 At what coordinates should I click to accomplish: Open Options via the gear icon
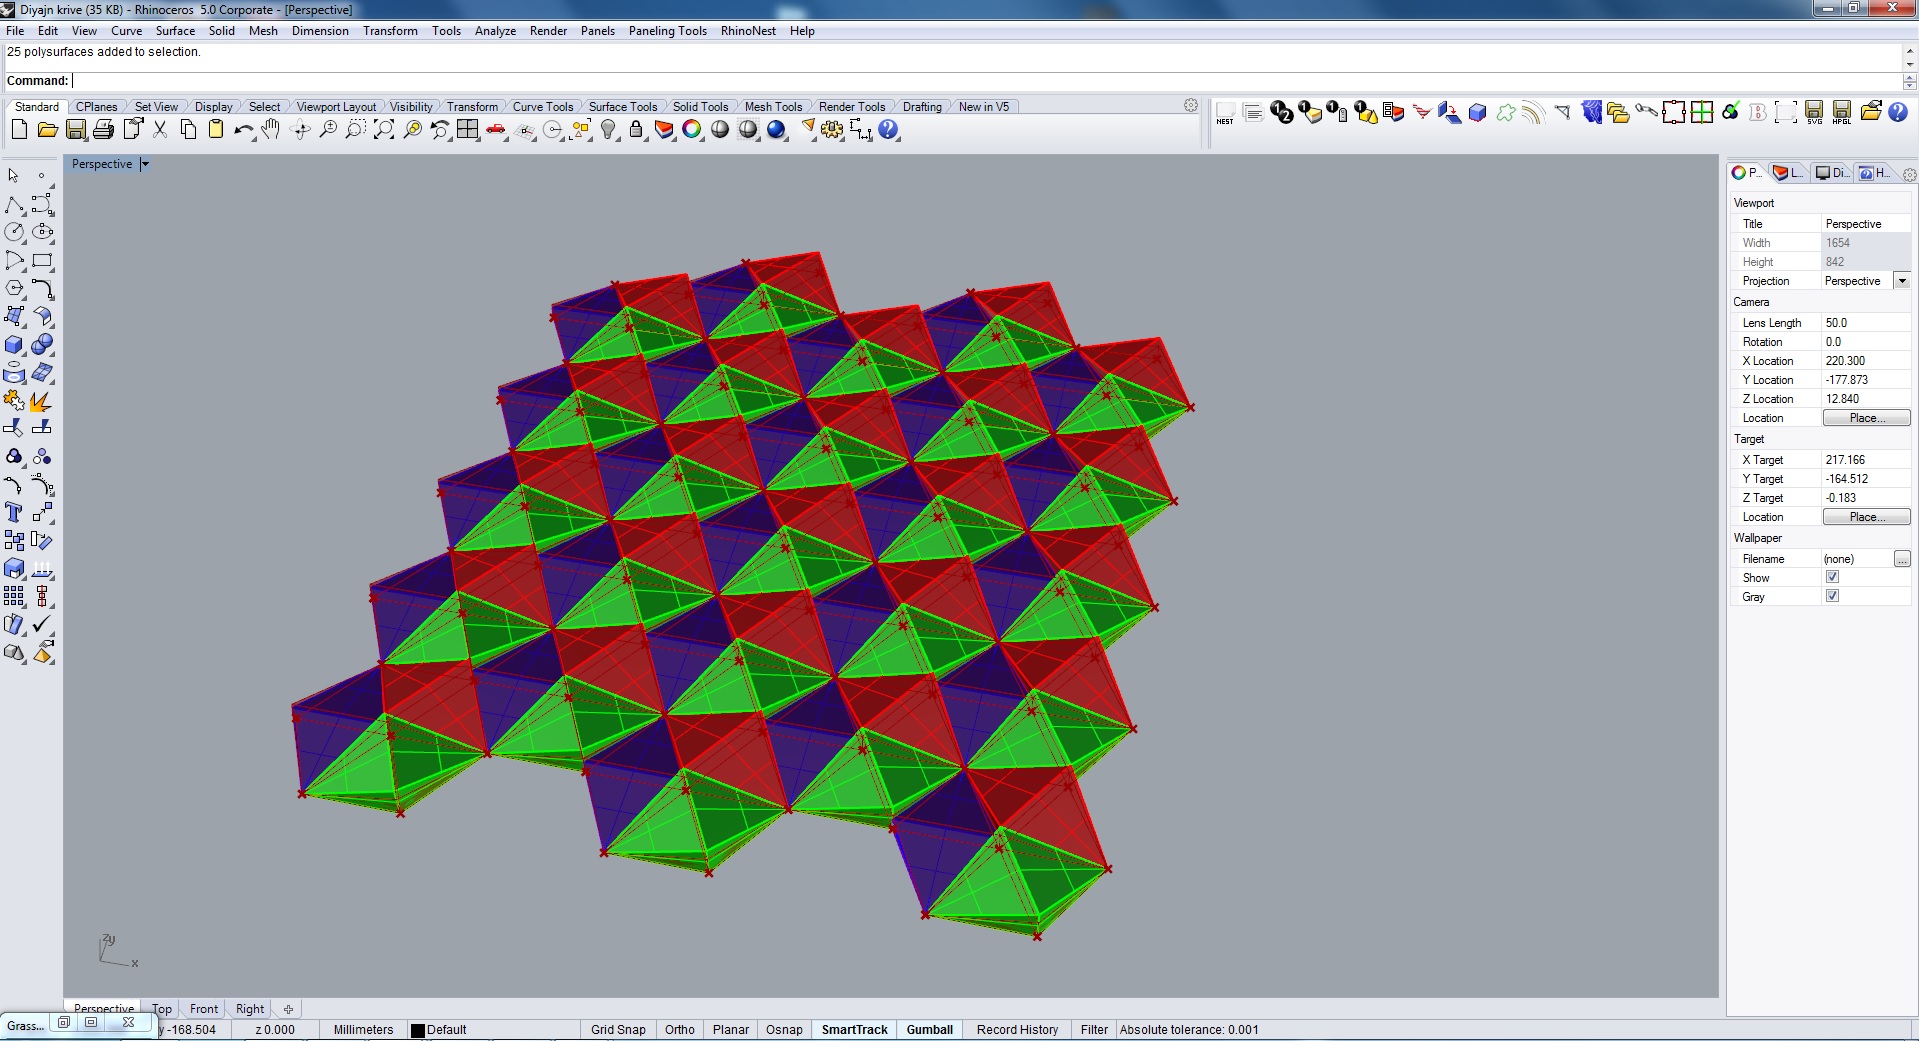point(833,130)
